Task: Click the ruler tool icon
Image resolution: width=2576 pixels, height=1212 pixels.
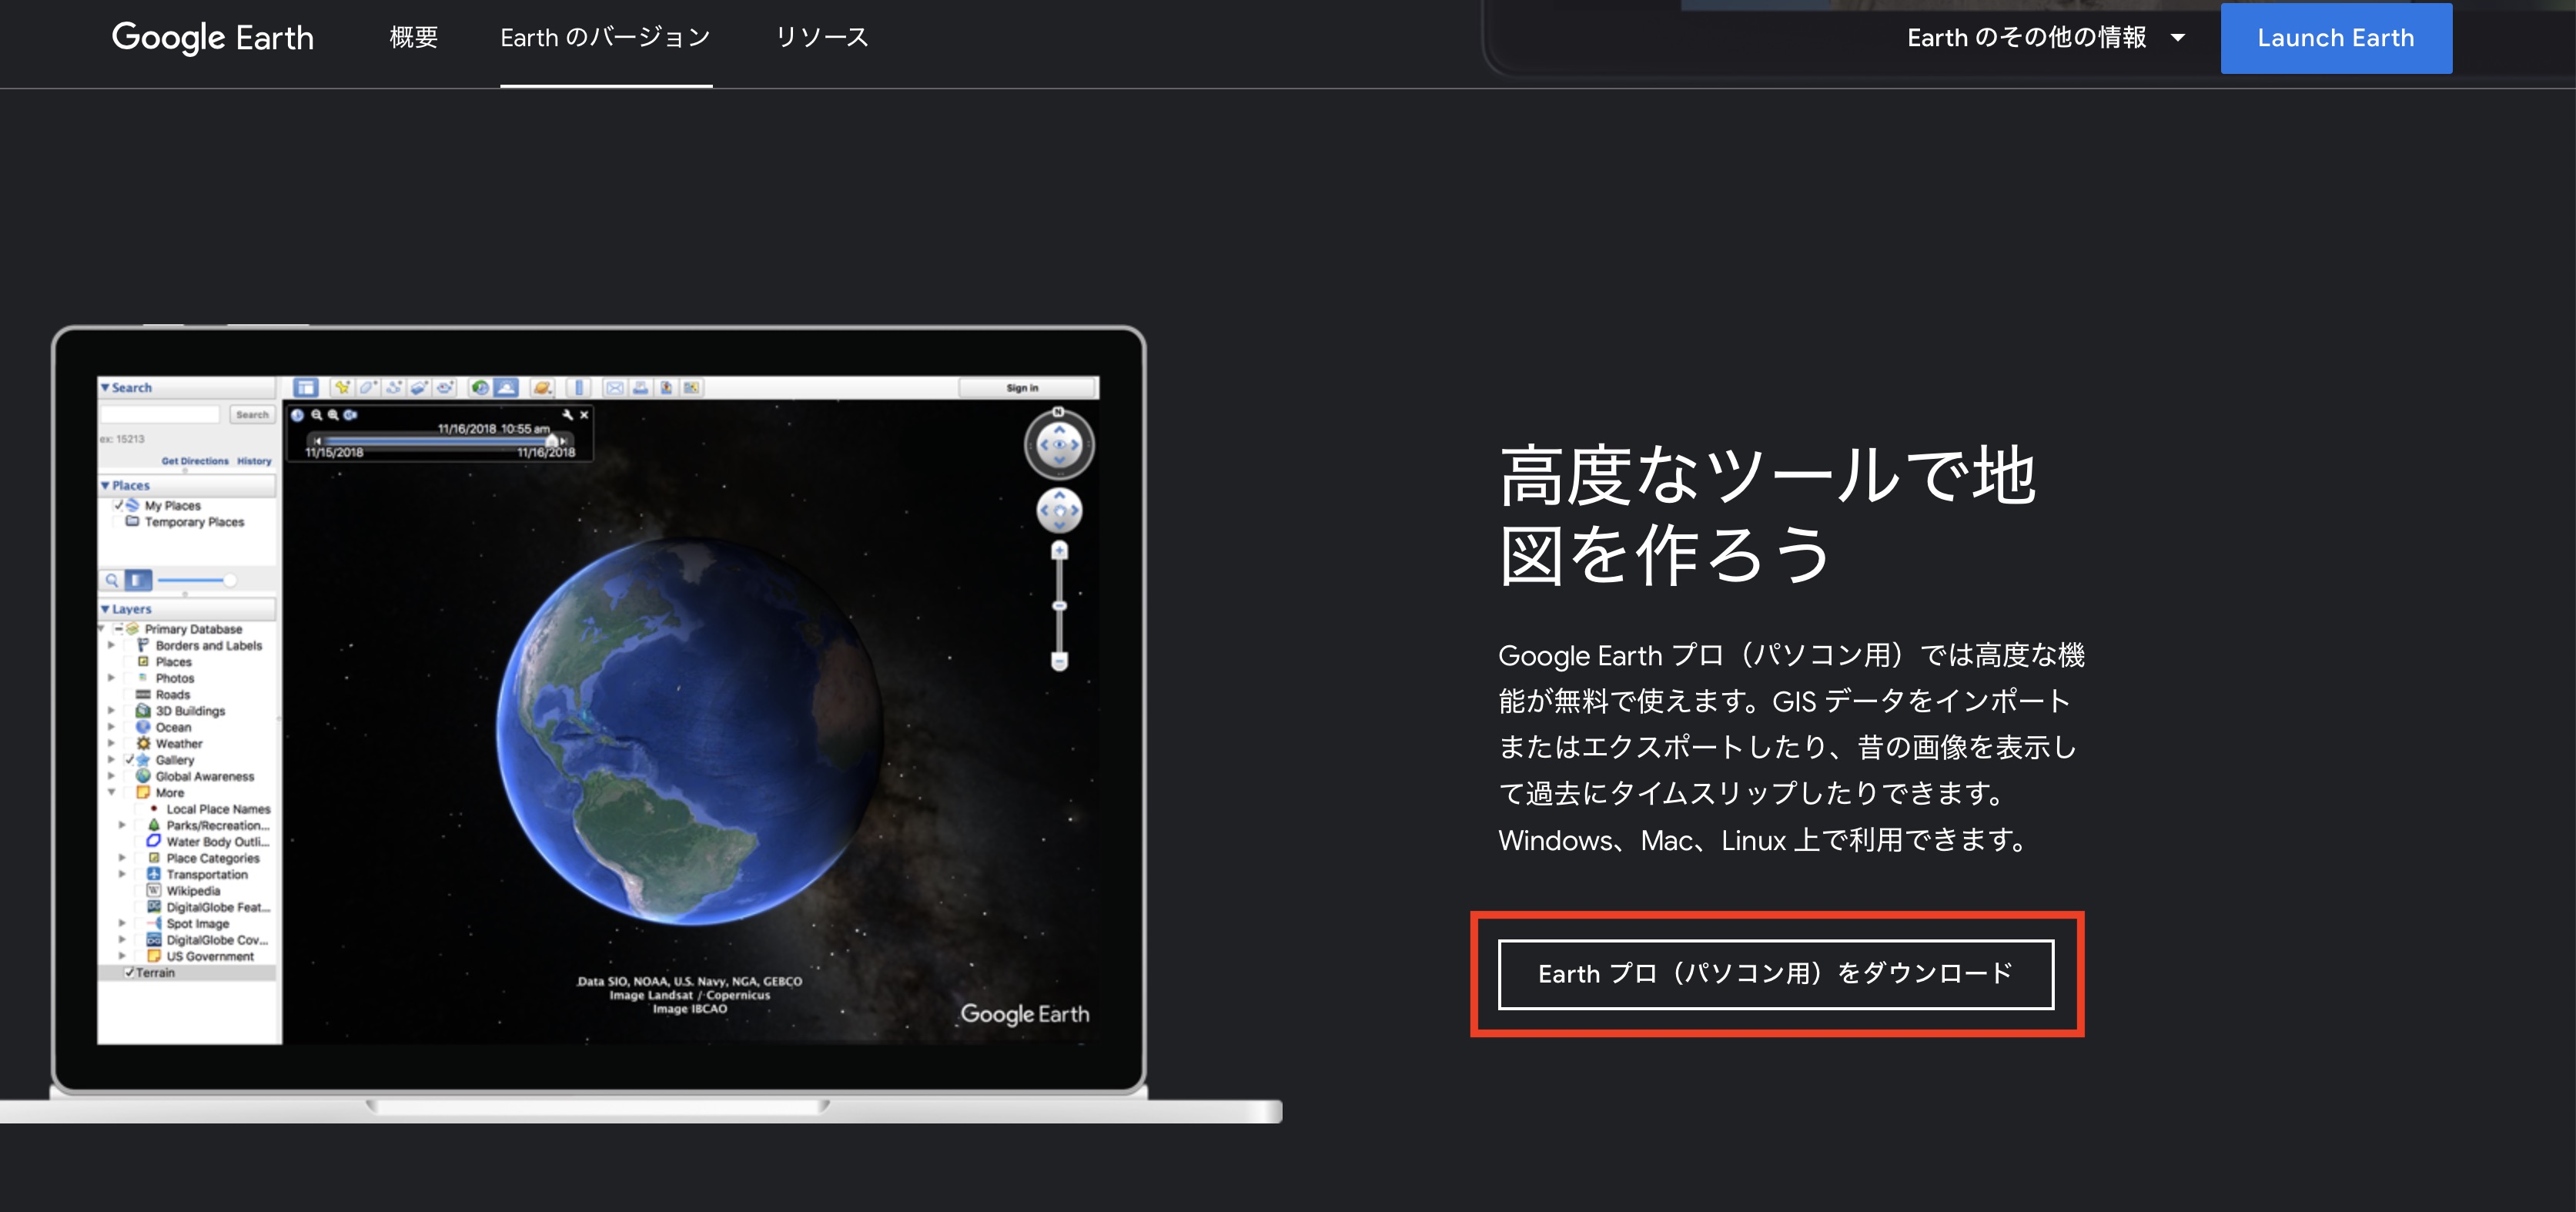Action: click(x=579, y=387)
